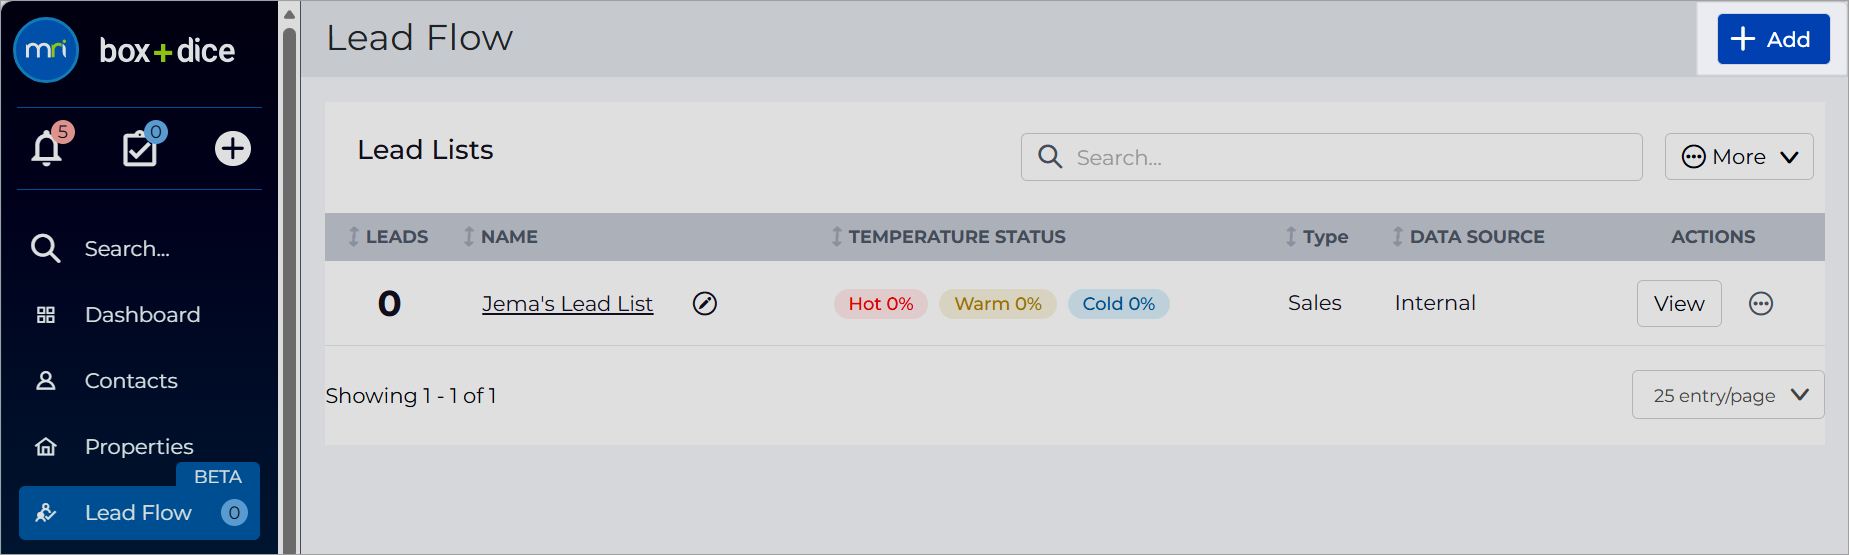Open the 25 entry/page dropdown
The width and height of the screenshot is (1849, 555).
[x=1728, y=395]
